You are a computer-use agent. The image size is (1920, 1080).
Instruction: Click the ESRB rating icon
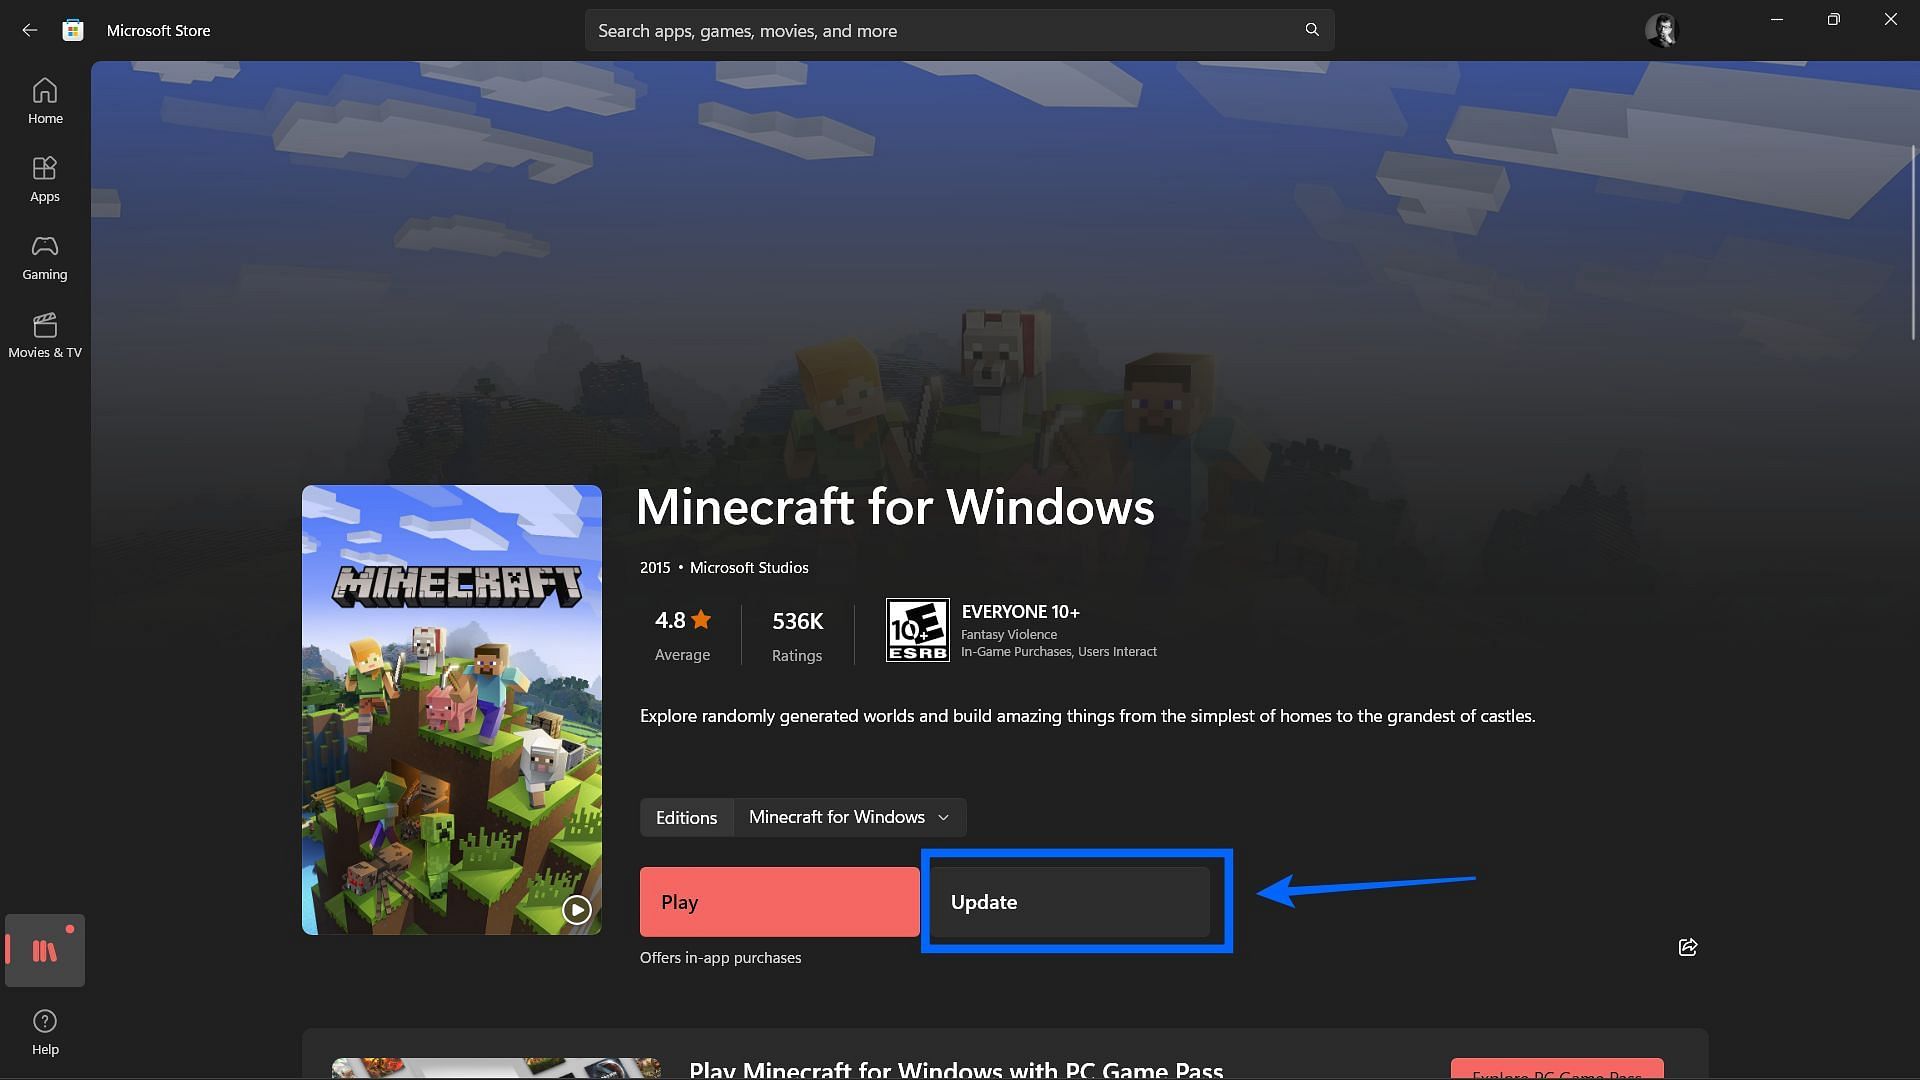915,628
